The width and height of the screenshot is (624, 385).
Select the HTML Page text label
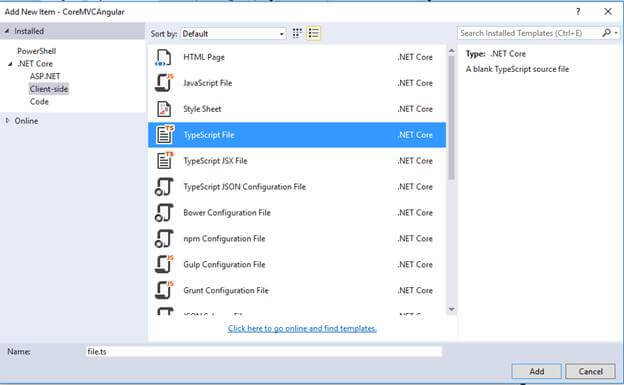pyautogui.click(x=204, y=57)
